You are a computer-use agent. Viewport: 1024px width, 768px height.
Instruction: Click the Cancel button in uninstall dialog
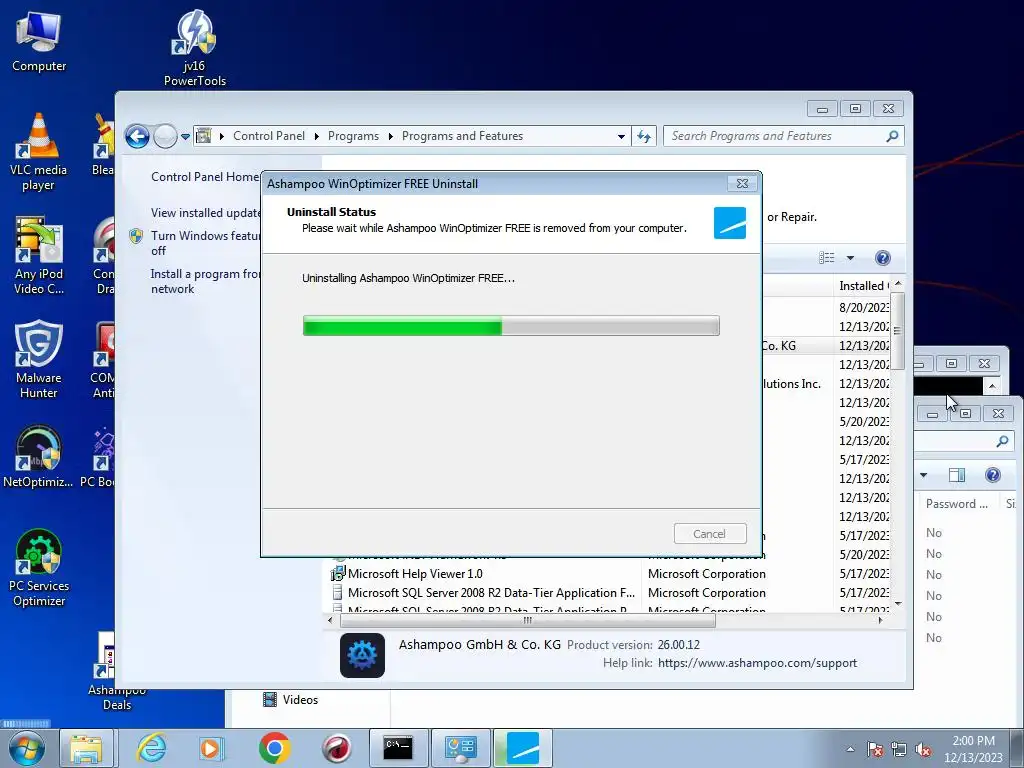(x=710, y=534)
